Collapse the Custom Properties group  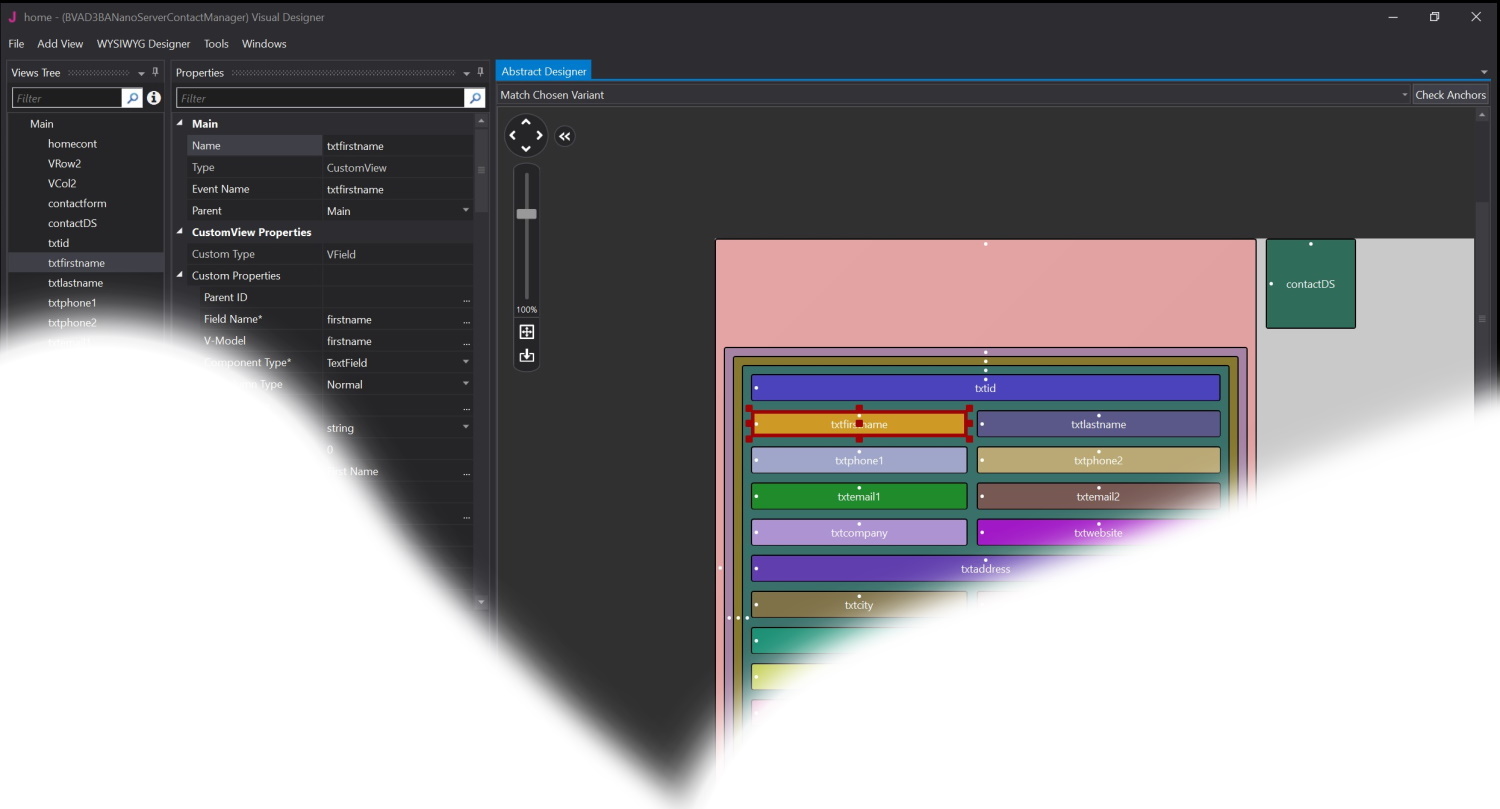point(181,276)
